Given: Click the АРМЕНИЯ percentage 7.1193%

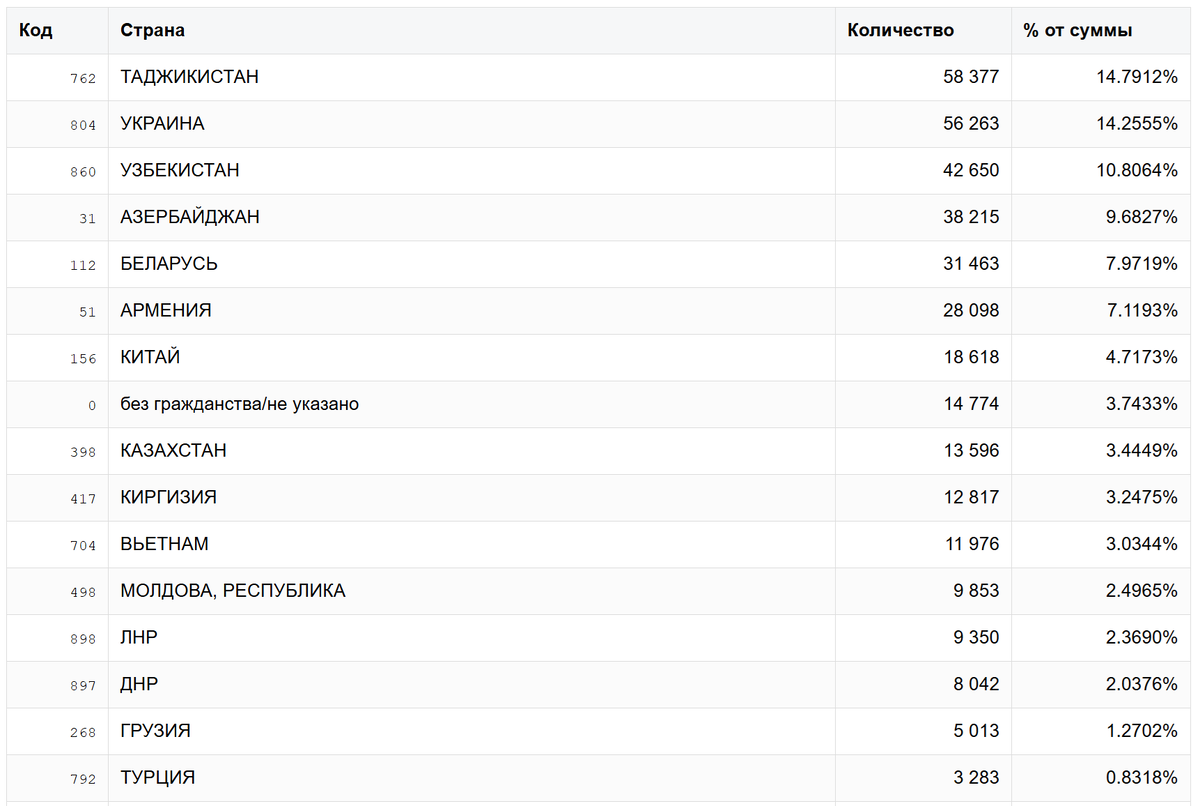Looking at the screenshot, I should pos(1141,311).
